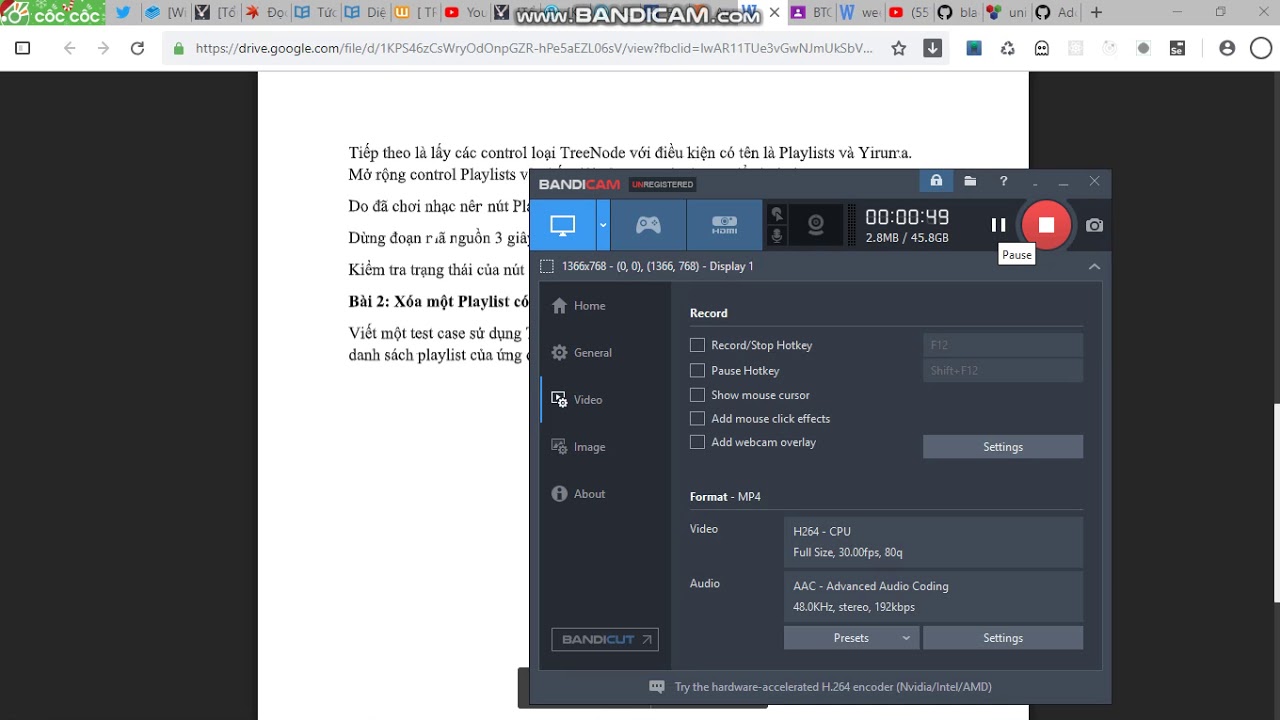Select the HDMI device recording mode
The width and height of the screenshot is (1280, 720).
click(724, 225)
